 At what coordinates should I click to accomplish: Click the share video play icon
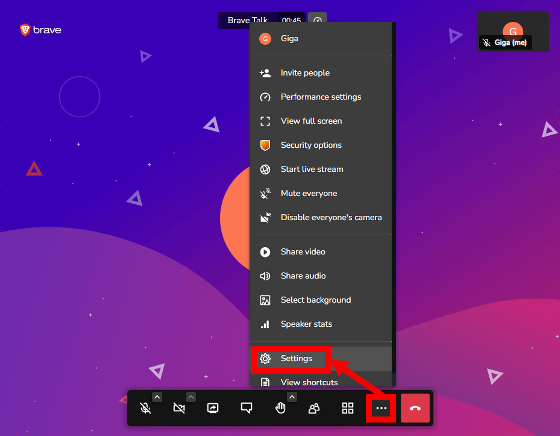(265, 252)
